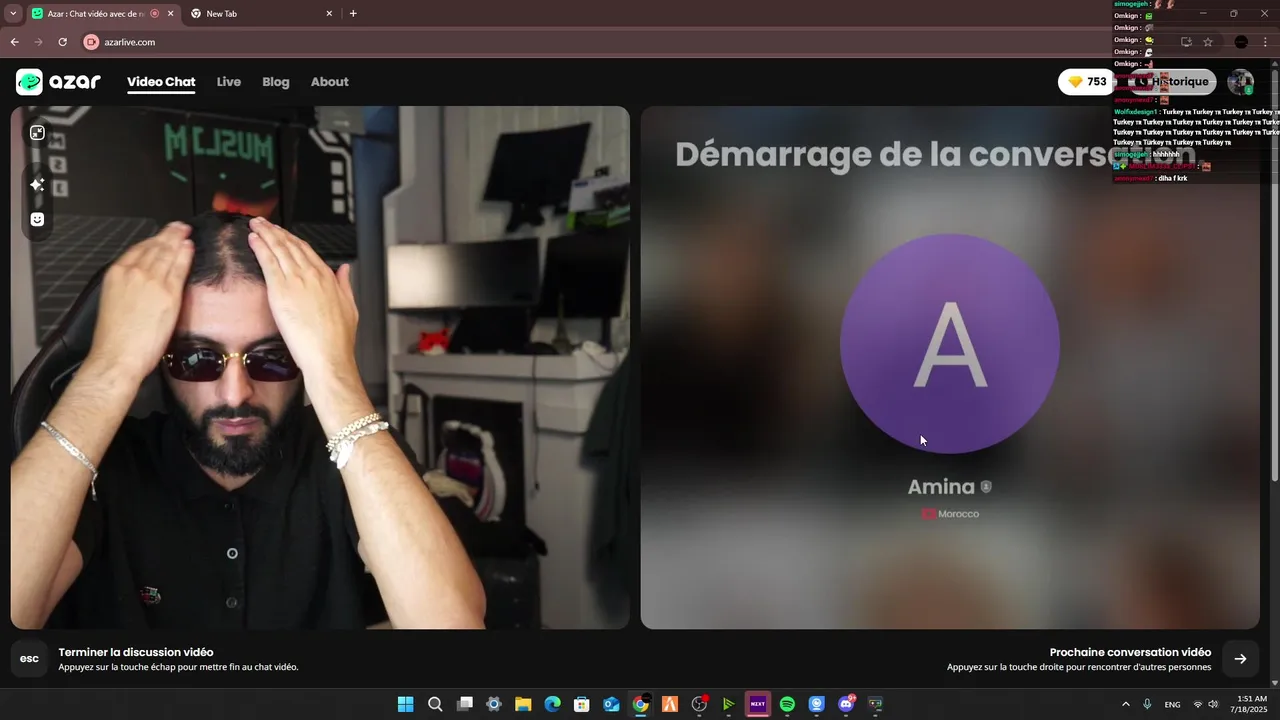Open the Wi-Fi network tray icon
1280x720 pixels.
(1198, 704)
